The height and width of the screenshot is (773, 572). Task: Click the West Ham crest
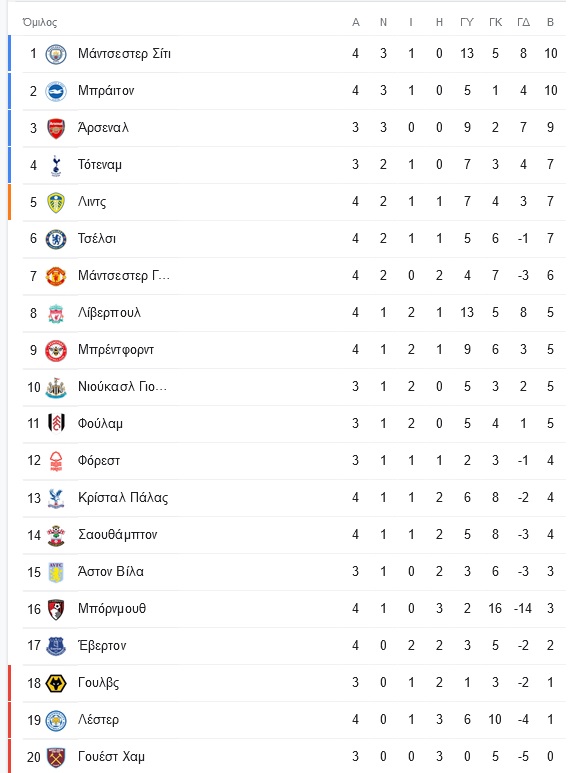pos(56,757)
